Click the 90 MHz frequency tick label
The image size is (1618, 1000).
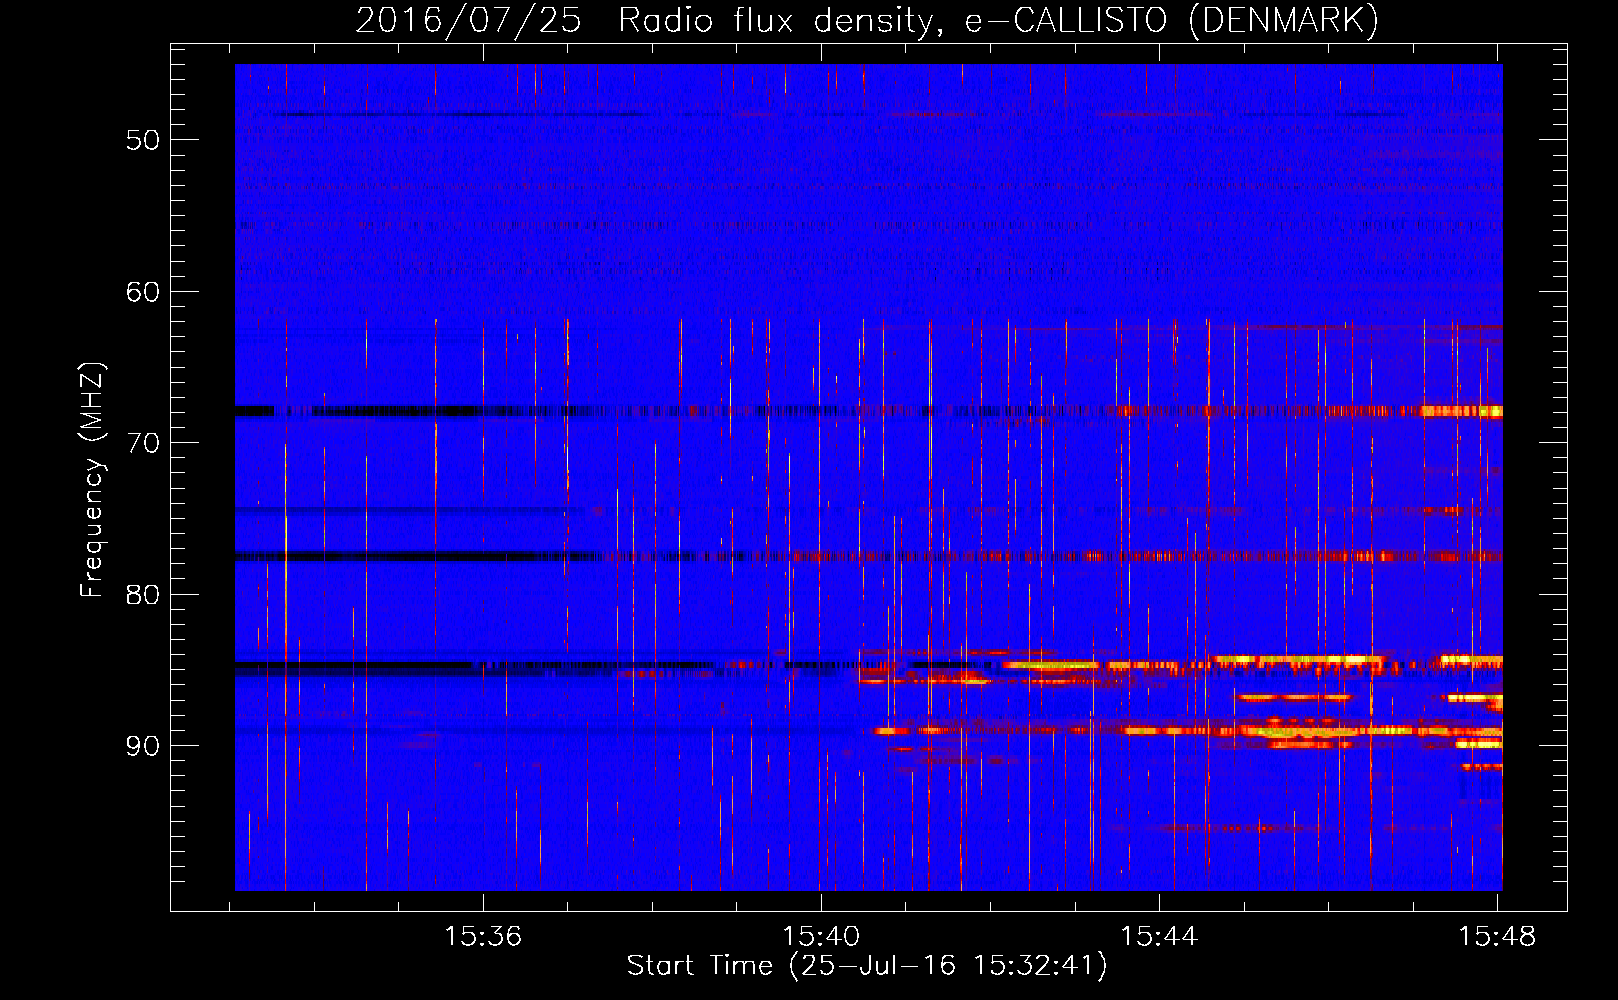143,746
